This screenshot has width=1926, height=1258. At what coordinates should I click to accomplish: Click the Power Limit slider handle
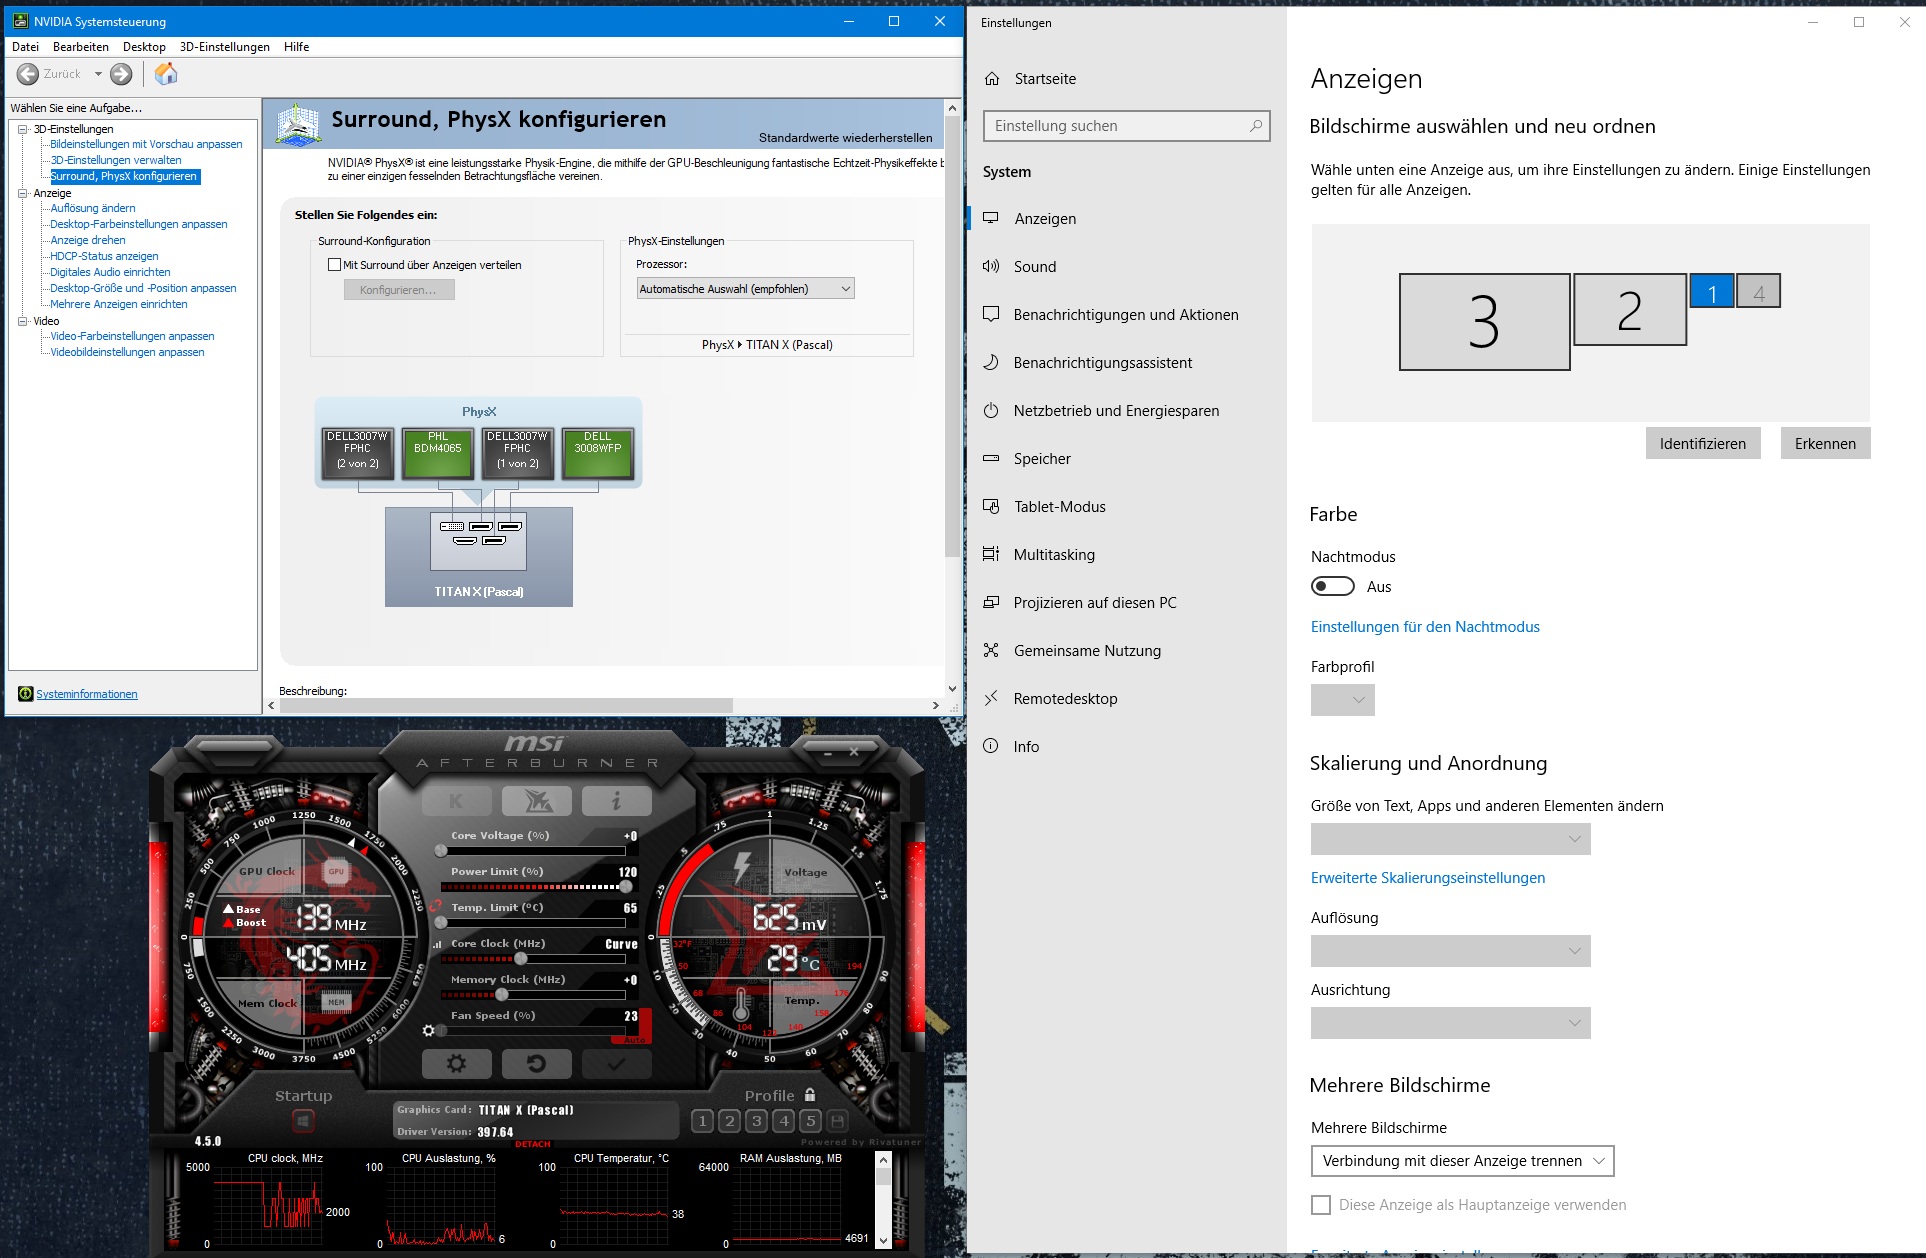click(x=626, y=887)
